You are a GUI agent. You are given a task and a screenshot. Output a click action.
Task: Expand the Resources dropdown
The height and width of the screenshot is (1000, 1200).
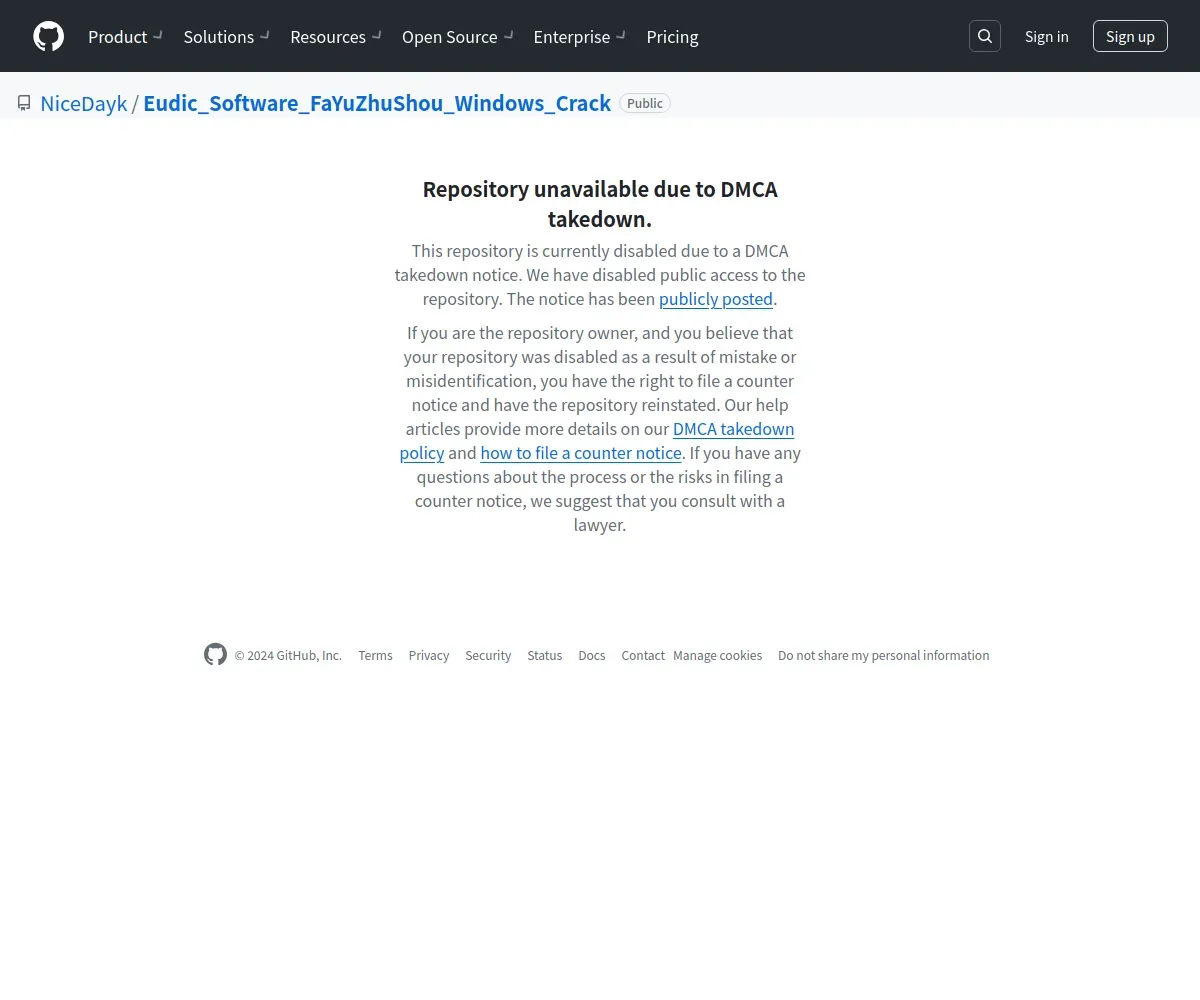[x=336, y=36]
